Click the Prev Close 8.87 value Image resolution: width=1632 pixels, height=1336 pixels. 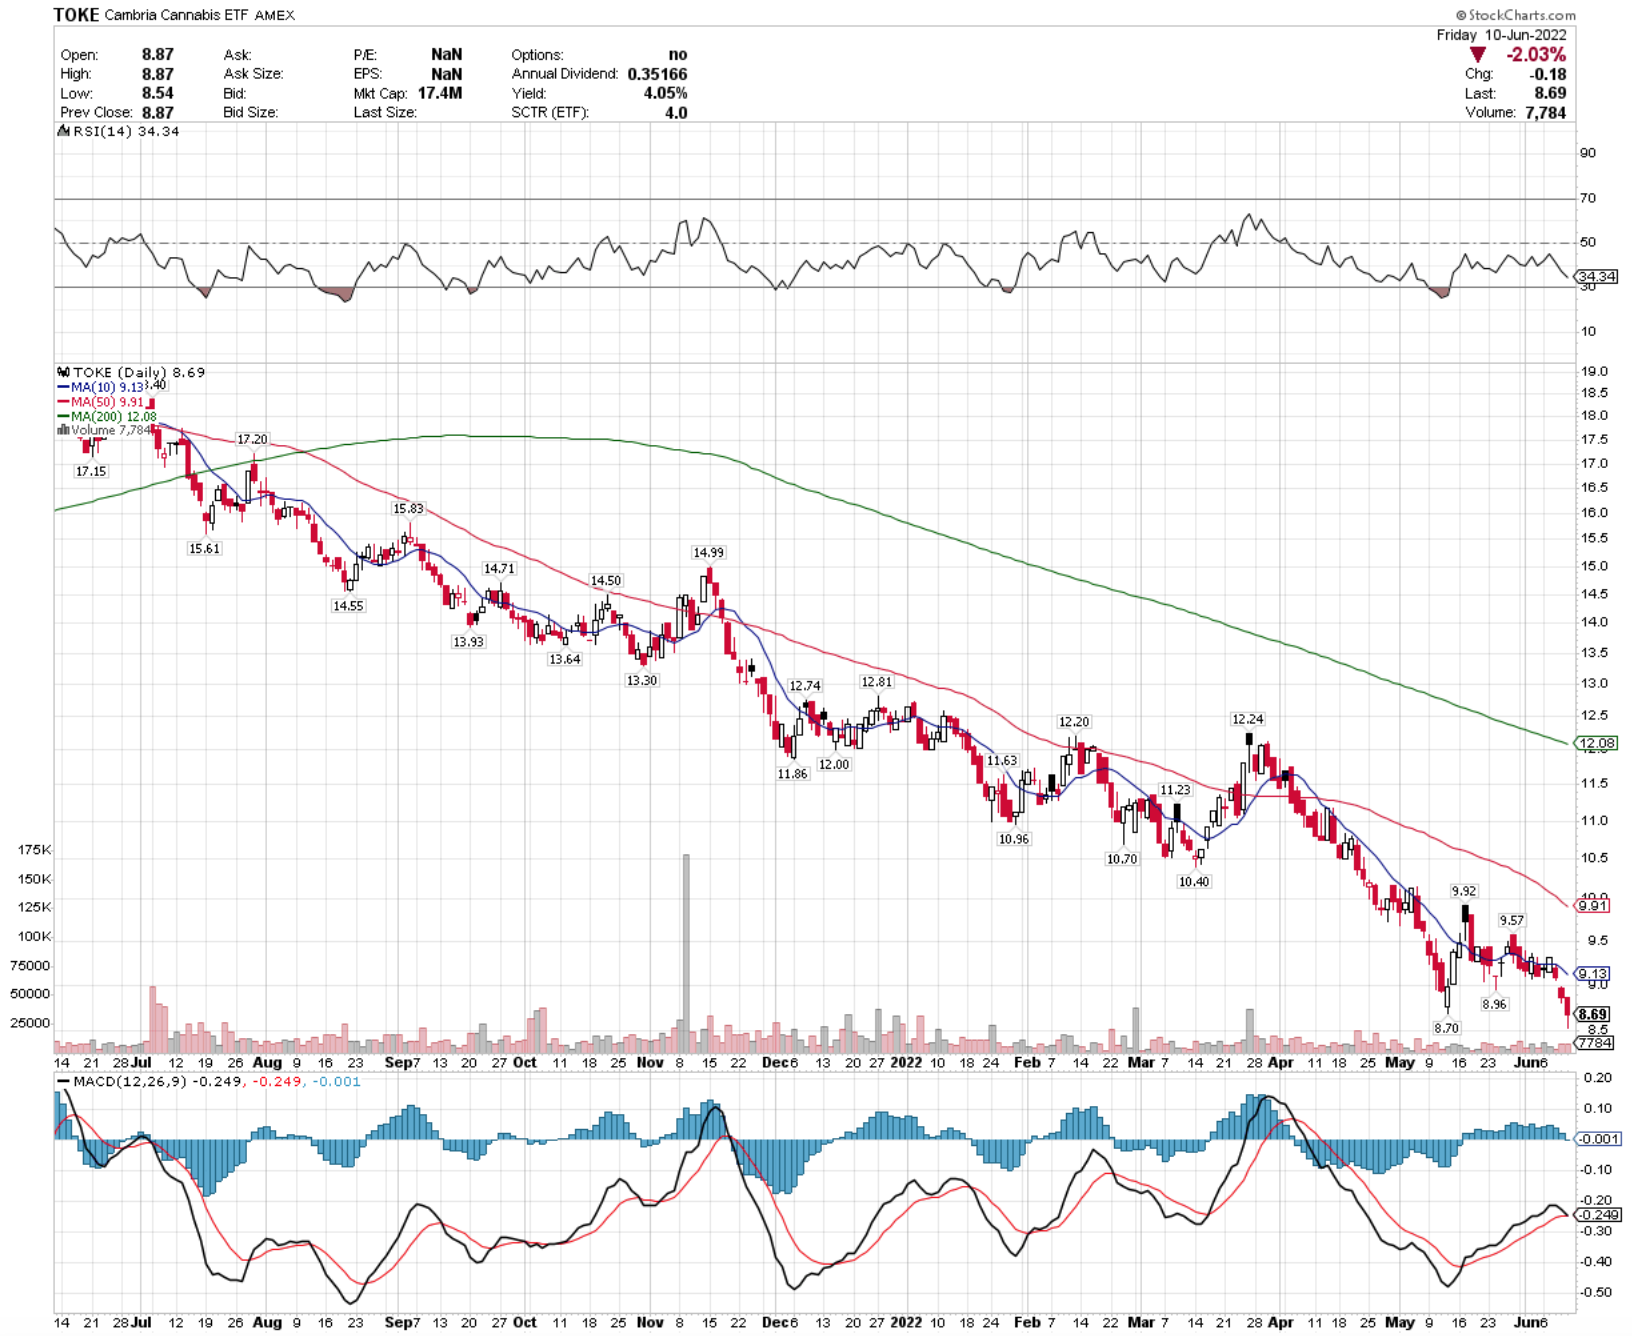tap(157, 112)
